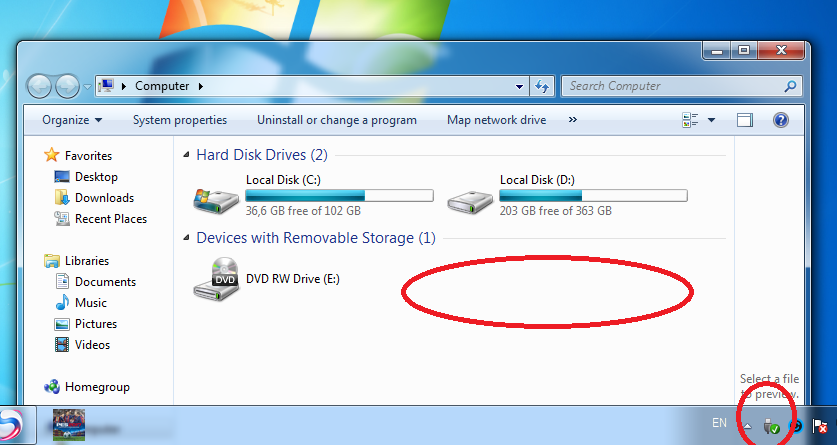The height and width of the screenshot is (445, 837).
Task: Choose Uninstall or change a program
Action: tap(337, 120)
